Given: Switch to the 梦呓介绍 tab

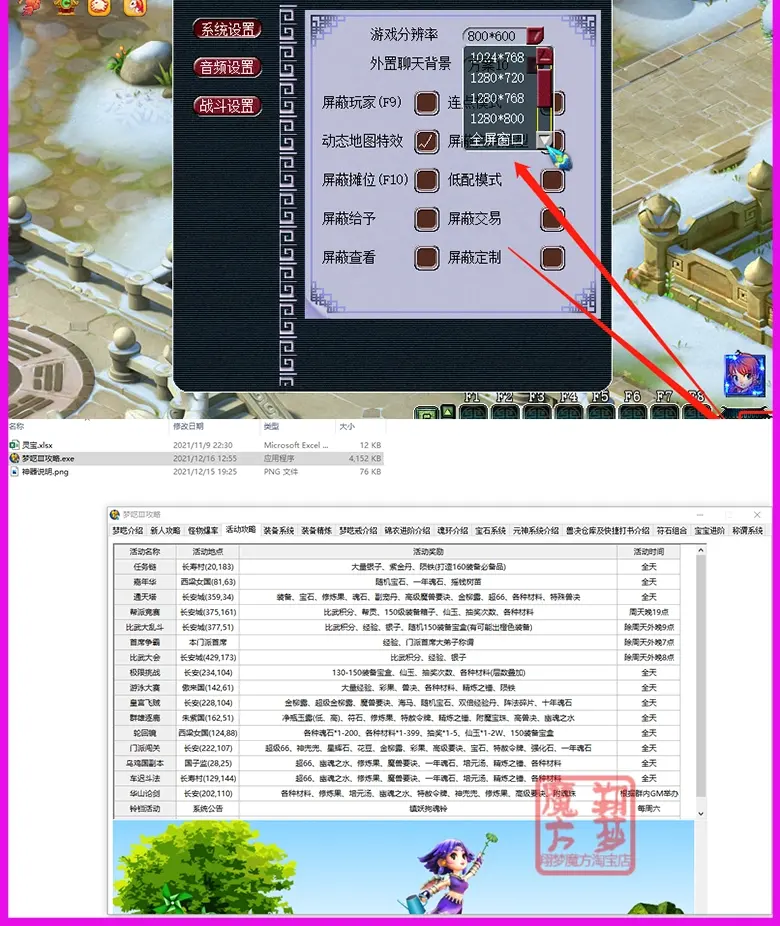Looking at the screenshot, I should 128,530.
